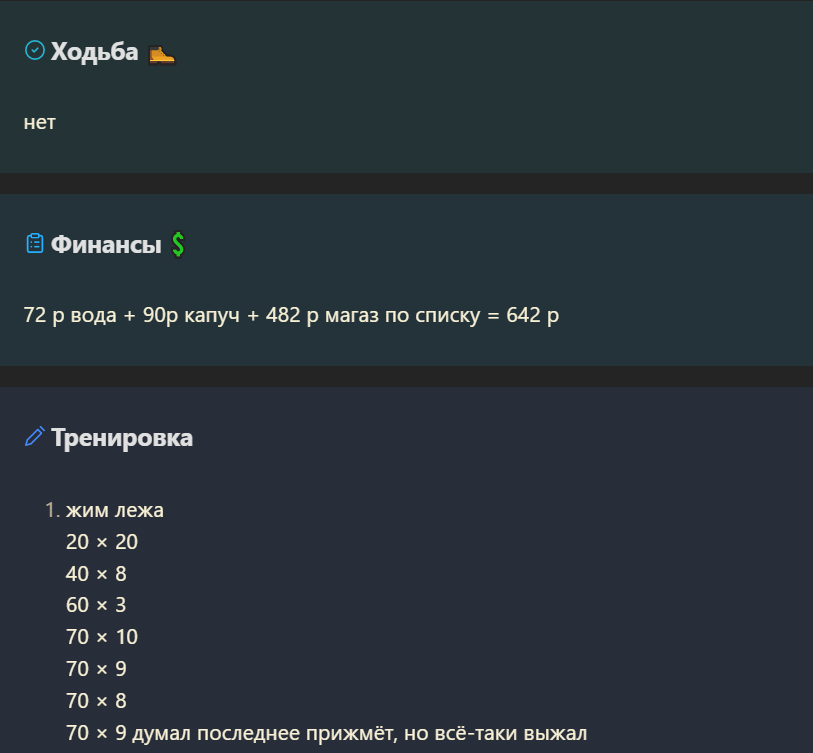This screenshot has height=753, width=813.
Task: Click the '20 × 20' set line
Action: pos(102,542)
